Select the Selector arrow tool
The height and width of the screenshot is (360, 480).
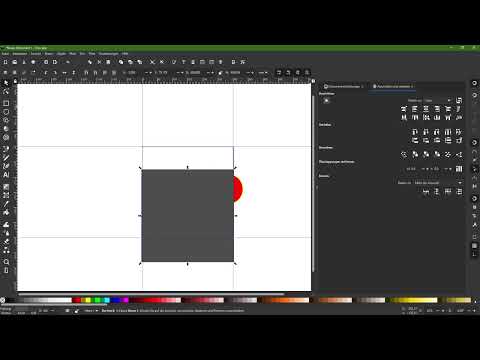tap(6, 83)
